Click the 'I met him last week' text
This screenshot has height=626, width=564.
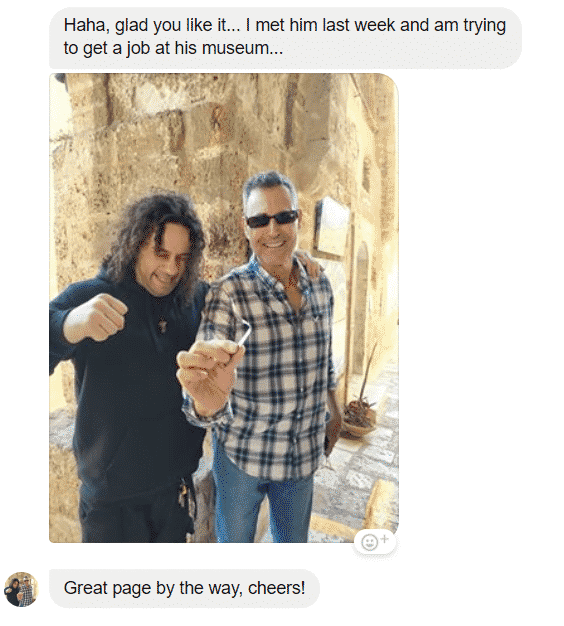(x=319, y=26)
